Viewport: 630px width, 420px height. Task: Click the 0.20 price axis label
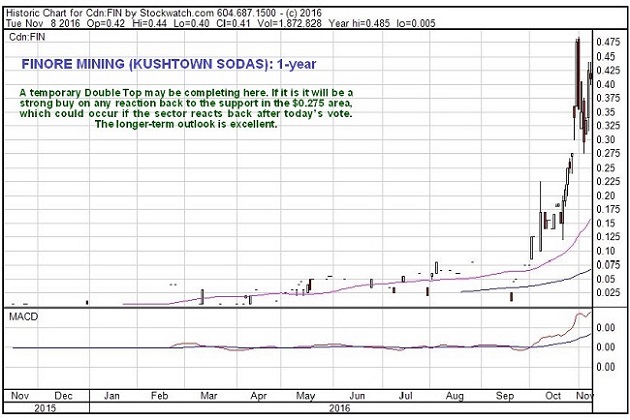[606, 196]
